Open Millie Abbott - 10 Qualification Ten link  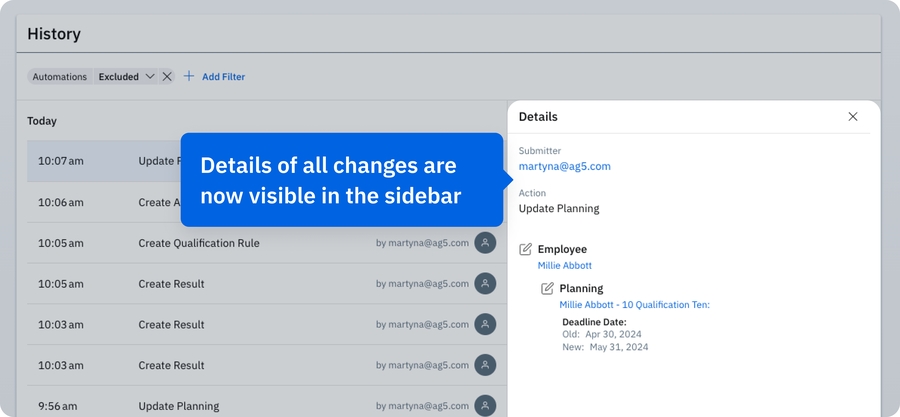(634, 305)
